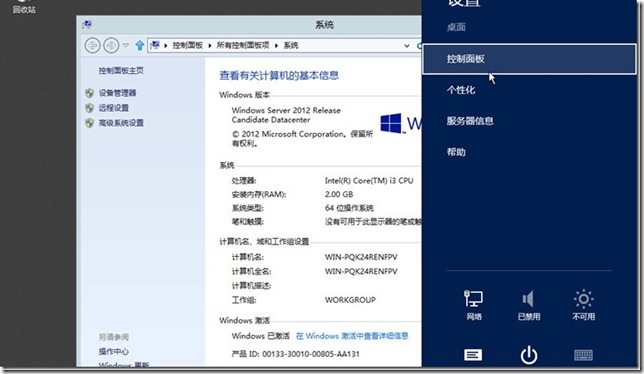Click the address bar location icon
Image resolution: width=644 pixels, height=374 pixels.
[x=155, y=45]
